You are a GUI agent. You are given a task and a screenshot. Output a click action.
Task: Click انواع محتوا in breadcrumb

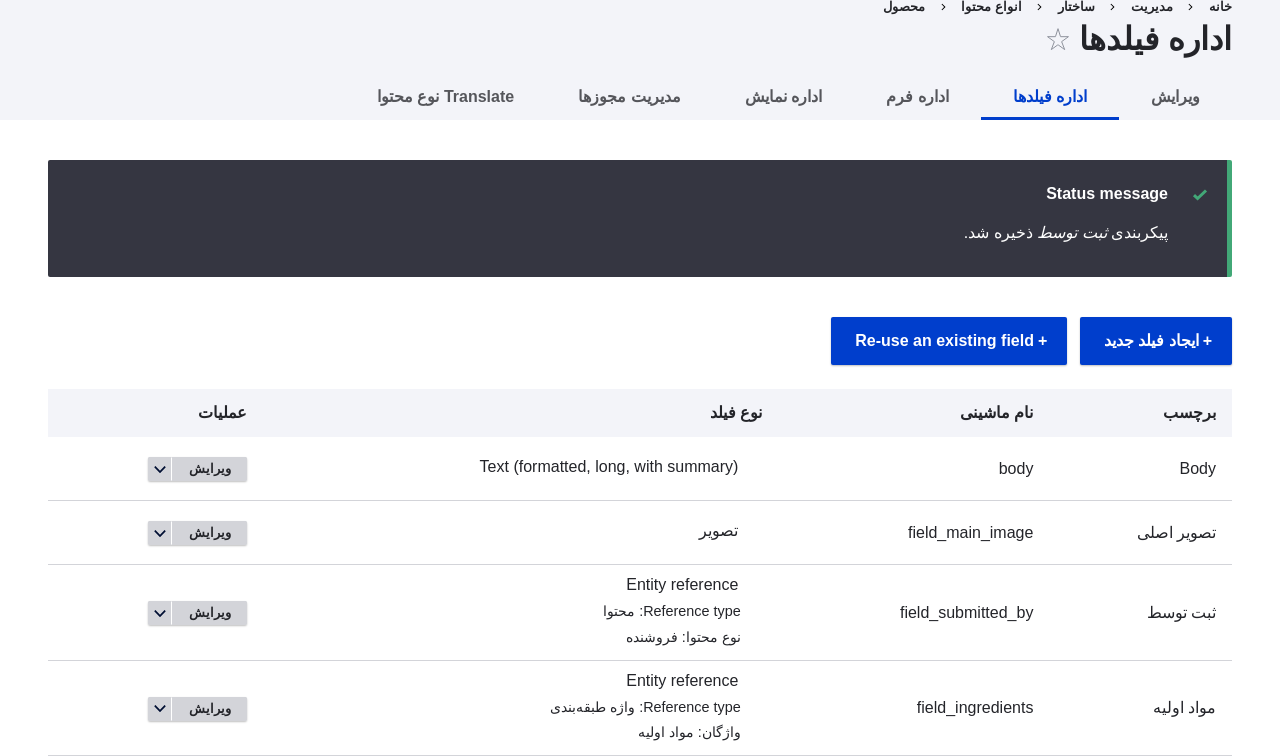tap(990, 5)
